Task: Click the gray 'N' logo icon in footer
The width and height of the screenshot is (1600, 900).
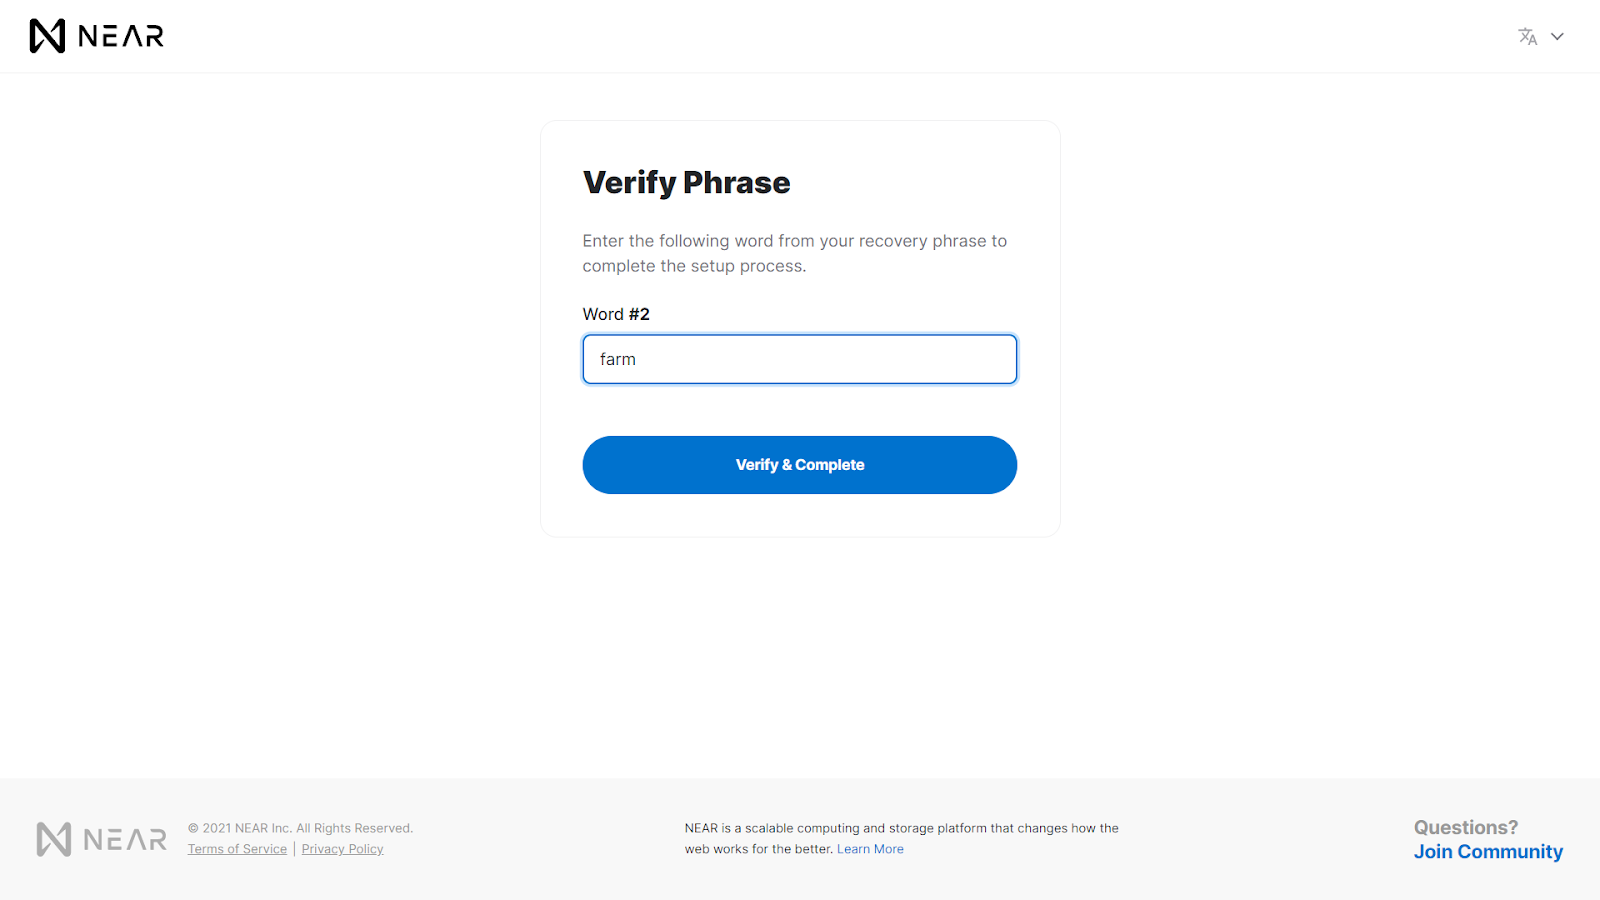Action: [x=54, y=839]
